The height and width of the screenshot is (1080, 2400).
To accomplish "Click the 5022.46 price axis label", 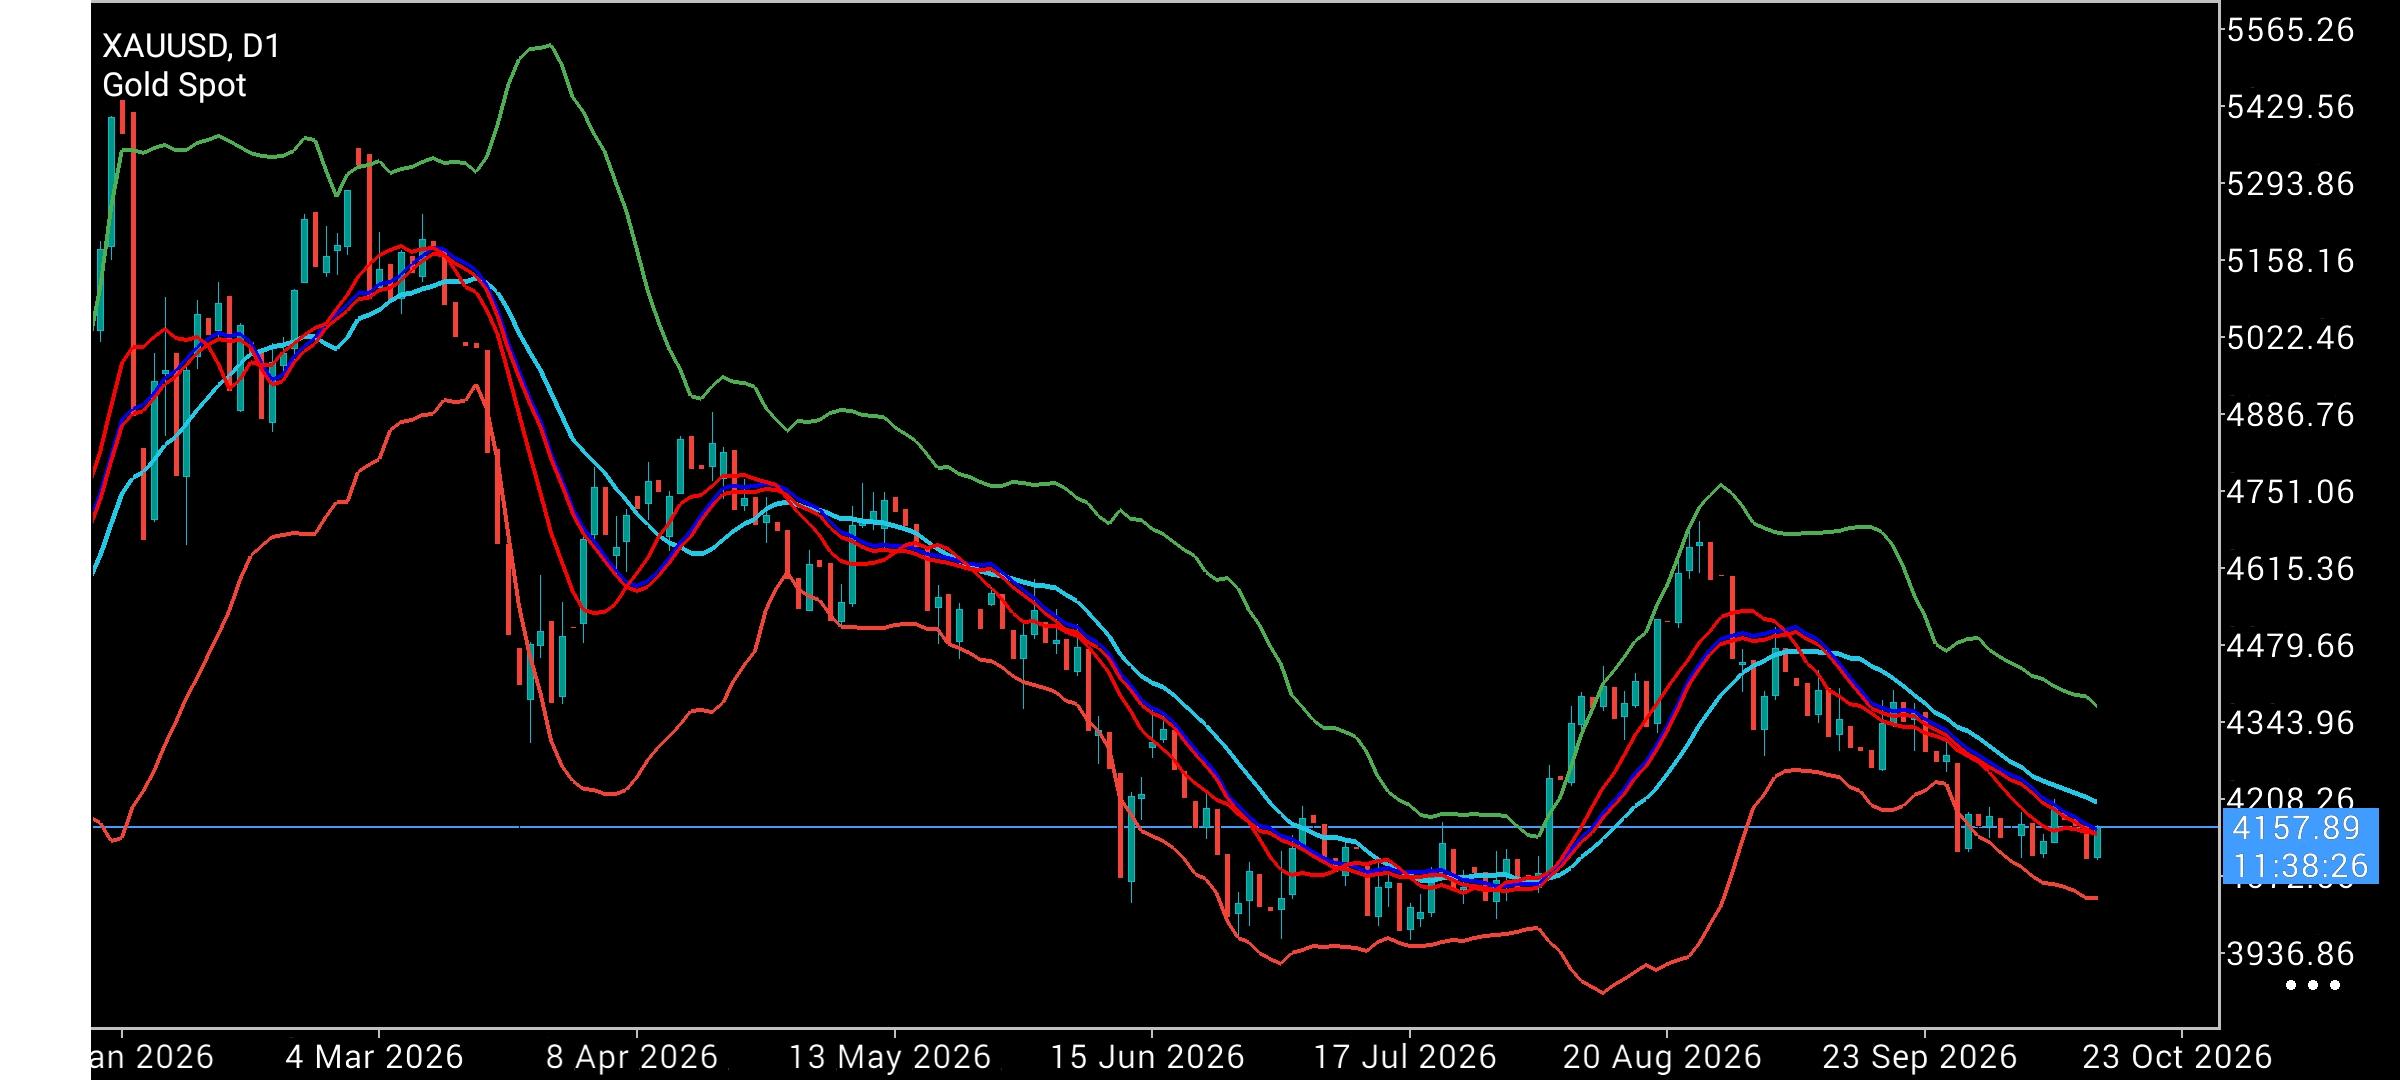I will click(x=2290, y=338).
